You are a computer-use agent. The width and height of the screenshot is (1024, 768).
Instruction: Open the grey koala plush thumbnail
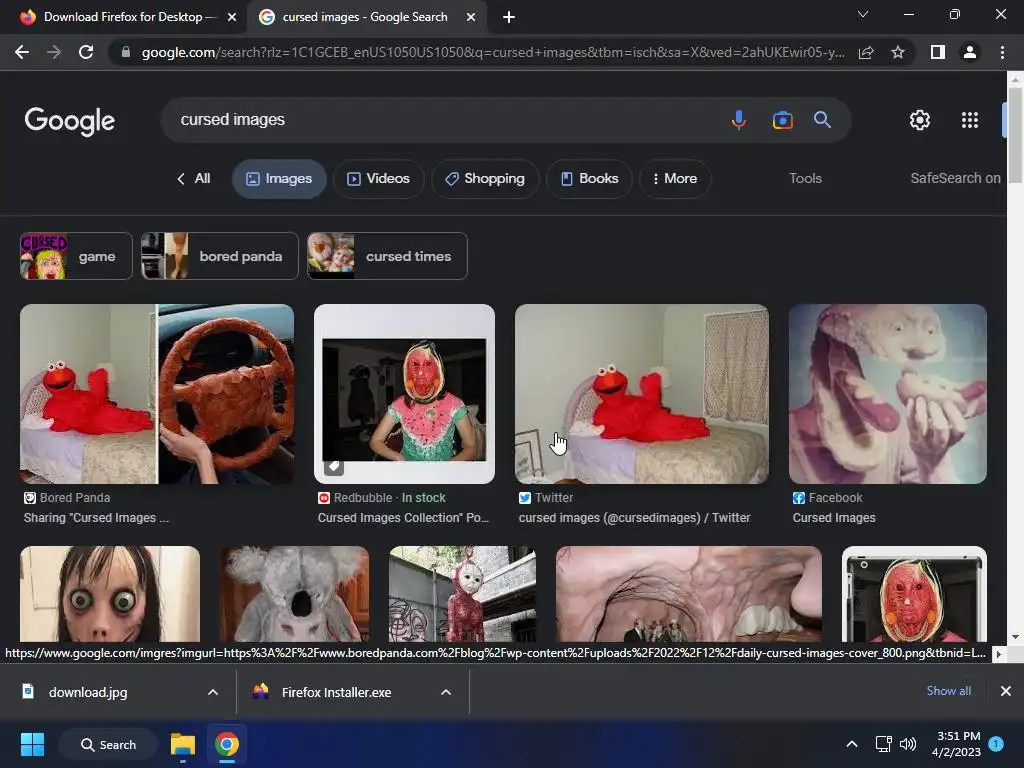295,594
